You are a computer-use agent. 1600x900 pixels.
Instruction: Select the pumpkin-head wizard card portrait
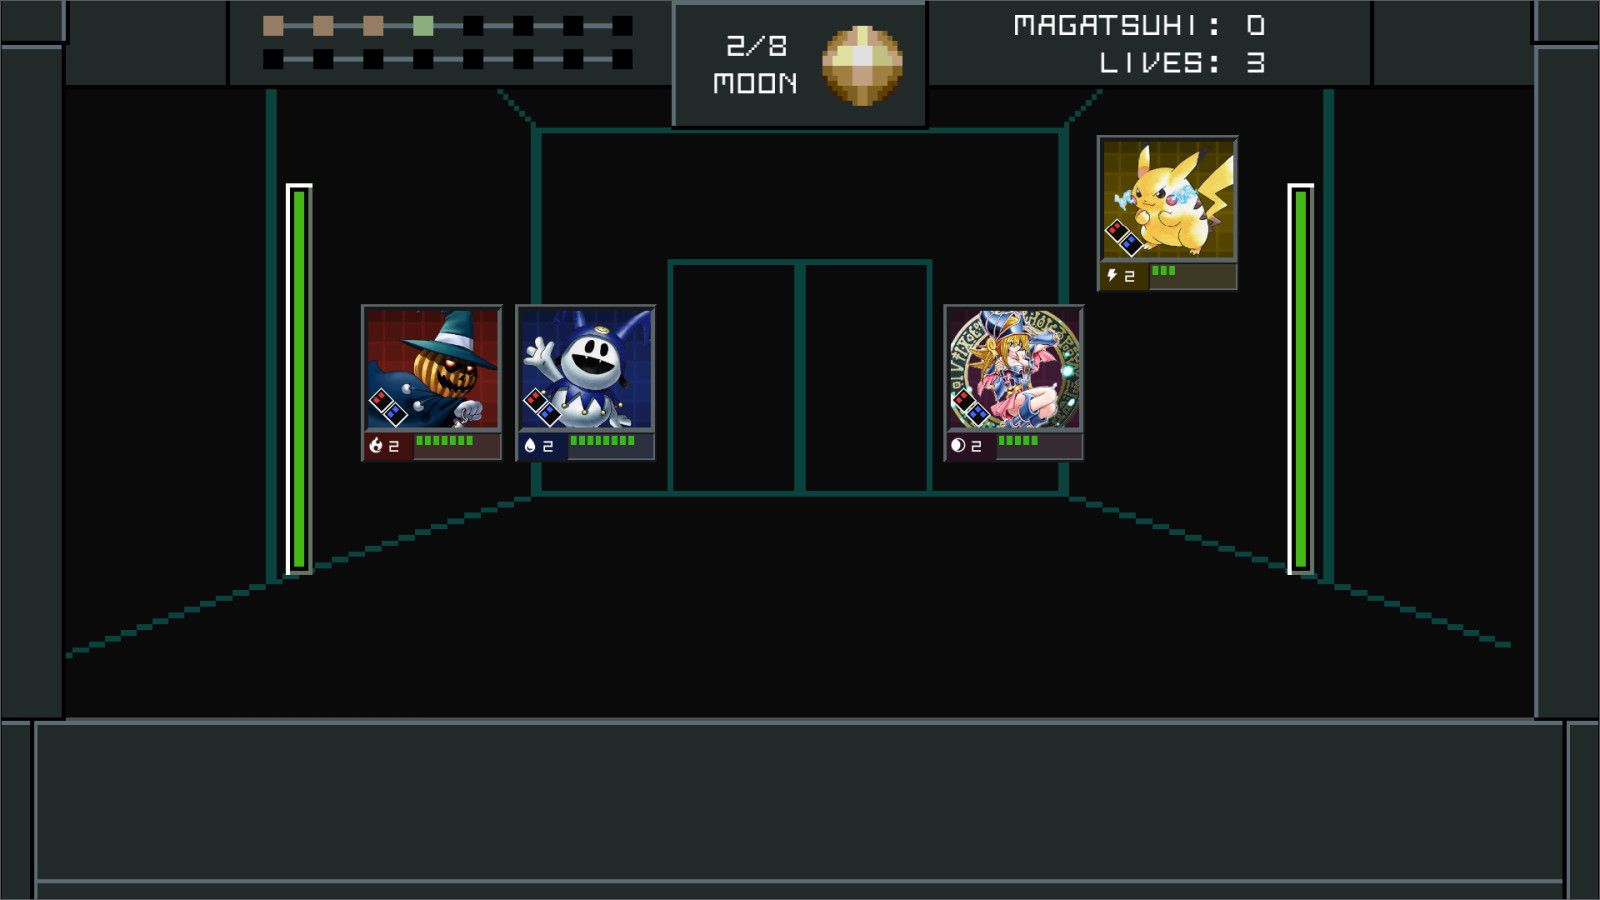[432, 369]
